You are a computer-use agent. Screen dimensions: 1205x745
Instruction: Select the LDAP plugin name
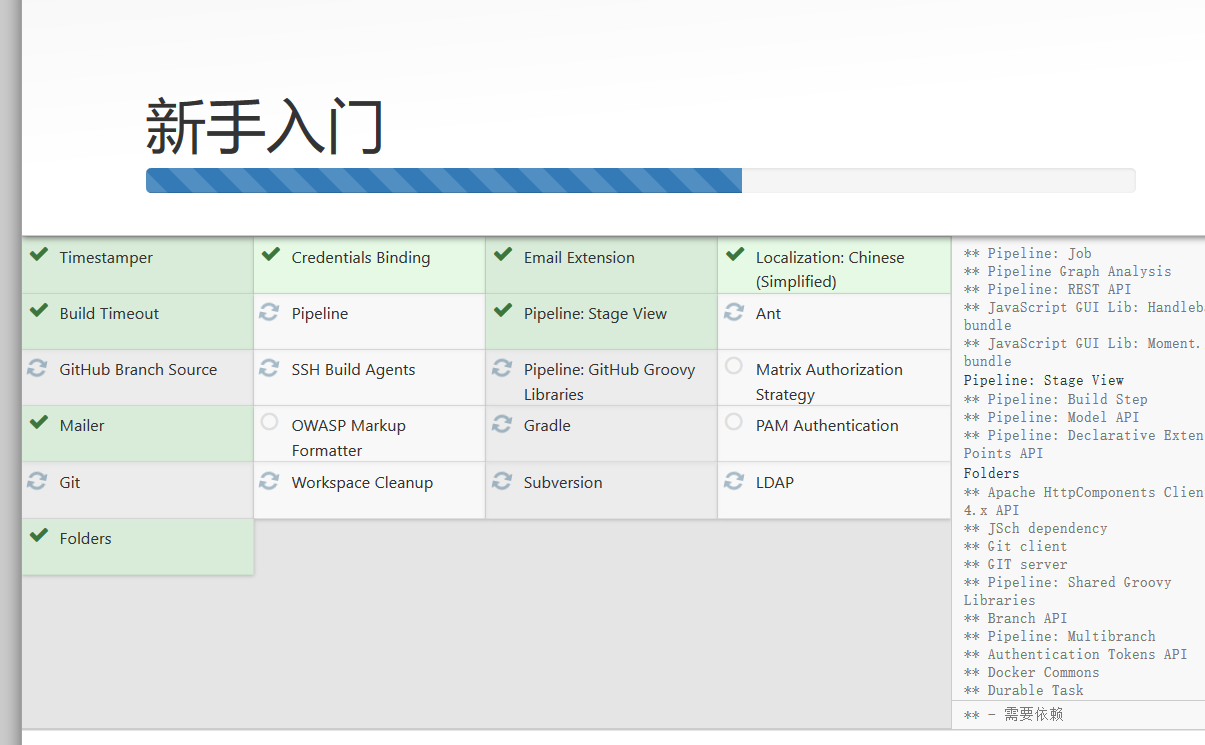775,483
